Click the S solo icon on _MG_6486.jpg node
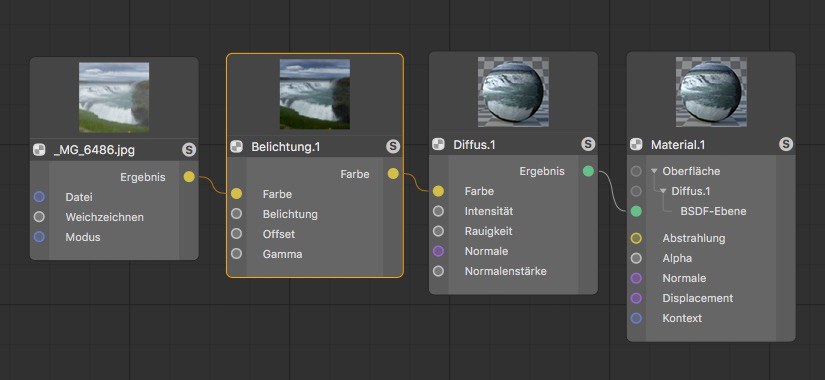 (189, 150)
